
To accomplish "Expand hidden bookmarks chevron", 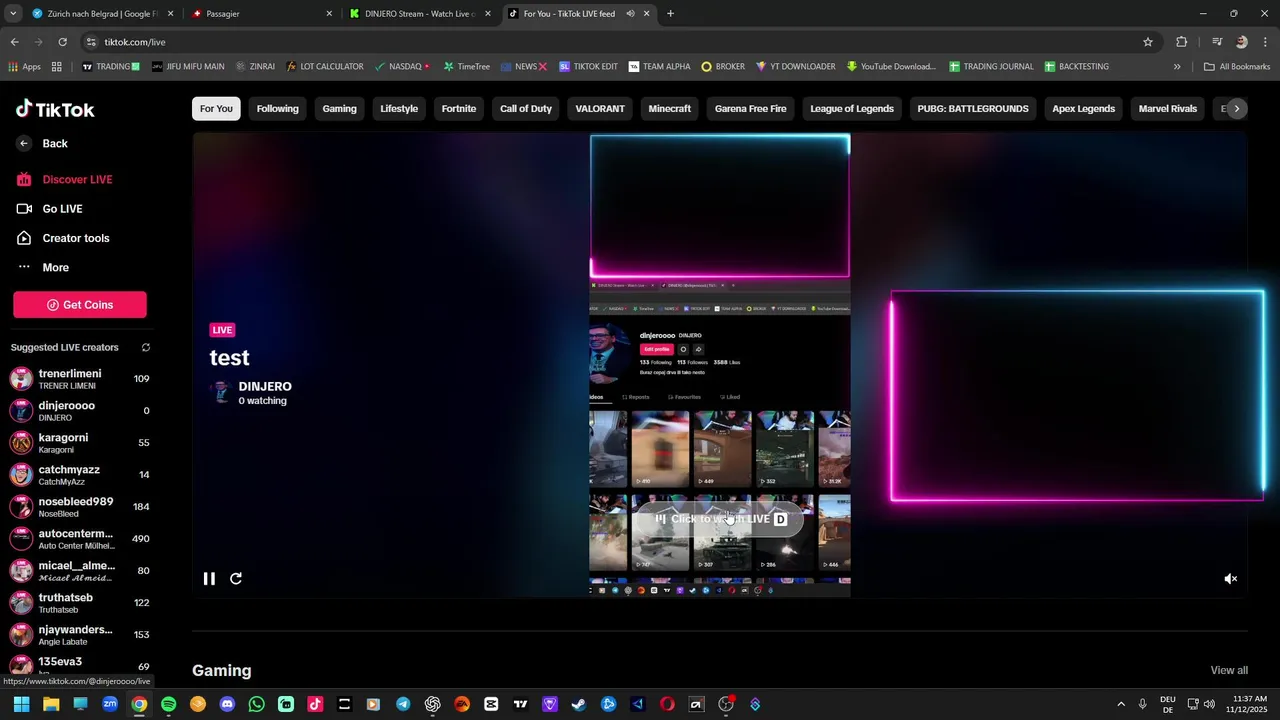I will (1177, 67).
